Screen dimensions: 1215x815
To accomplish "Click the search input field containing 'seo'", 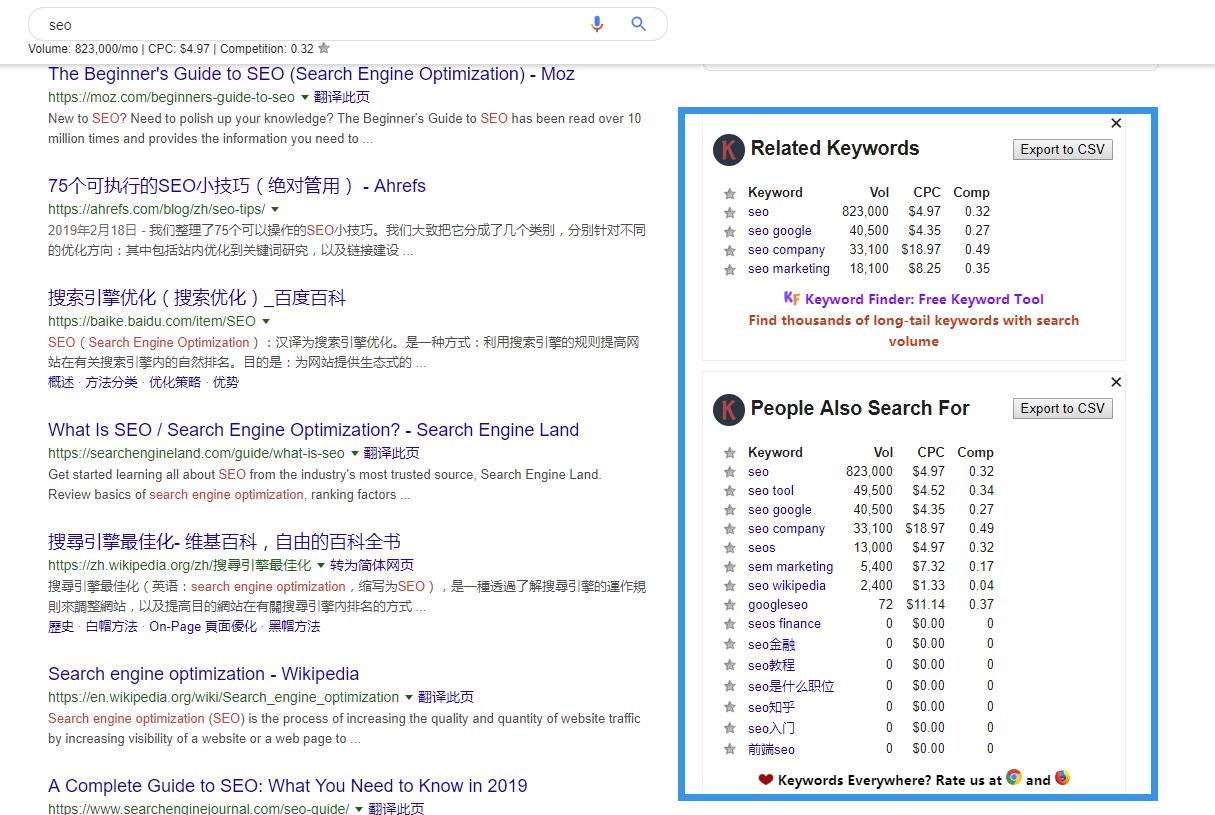I will coord(300,24).
